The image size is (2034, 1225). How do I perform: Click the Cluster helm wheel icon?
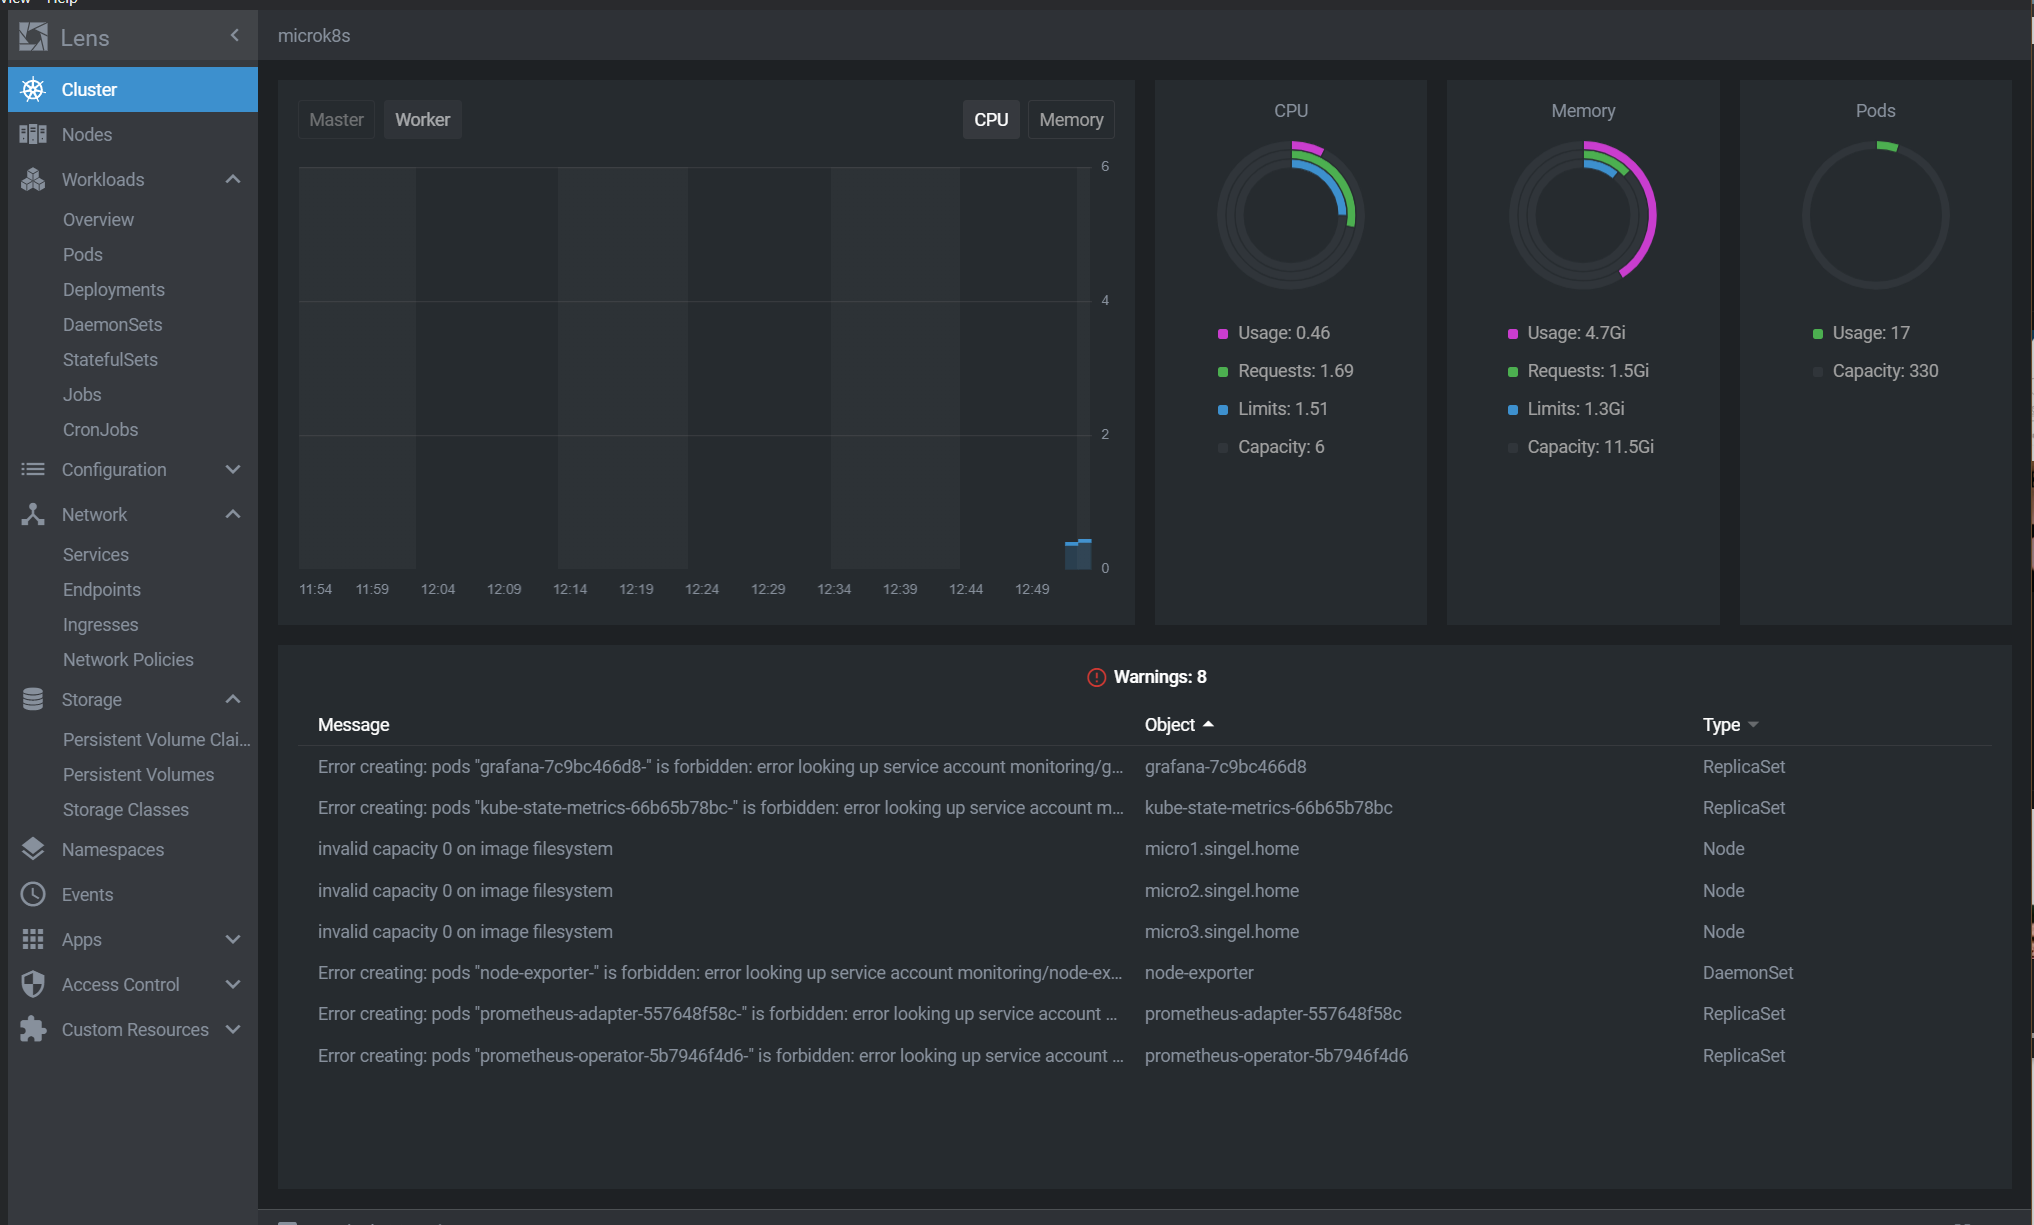tap(33, 89)
